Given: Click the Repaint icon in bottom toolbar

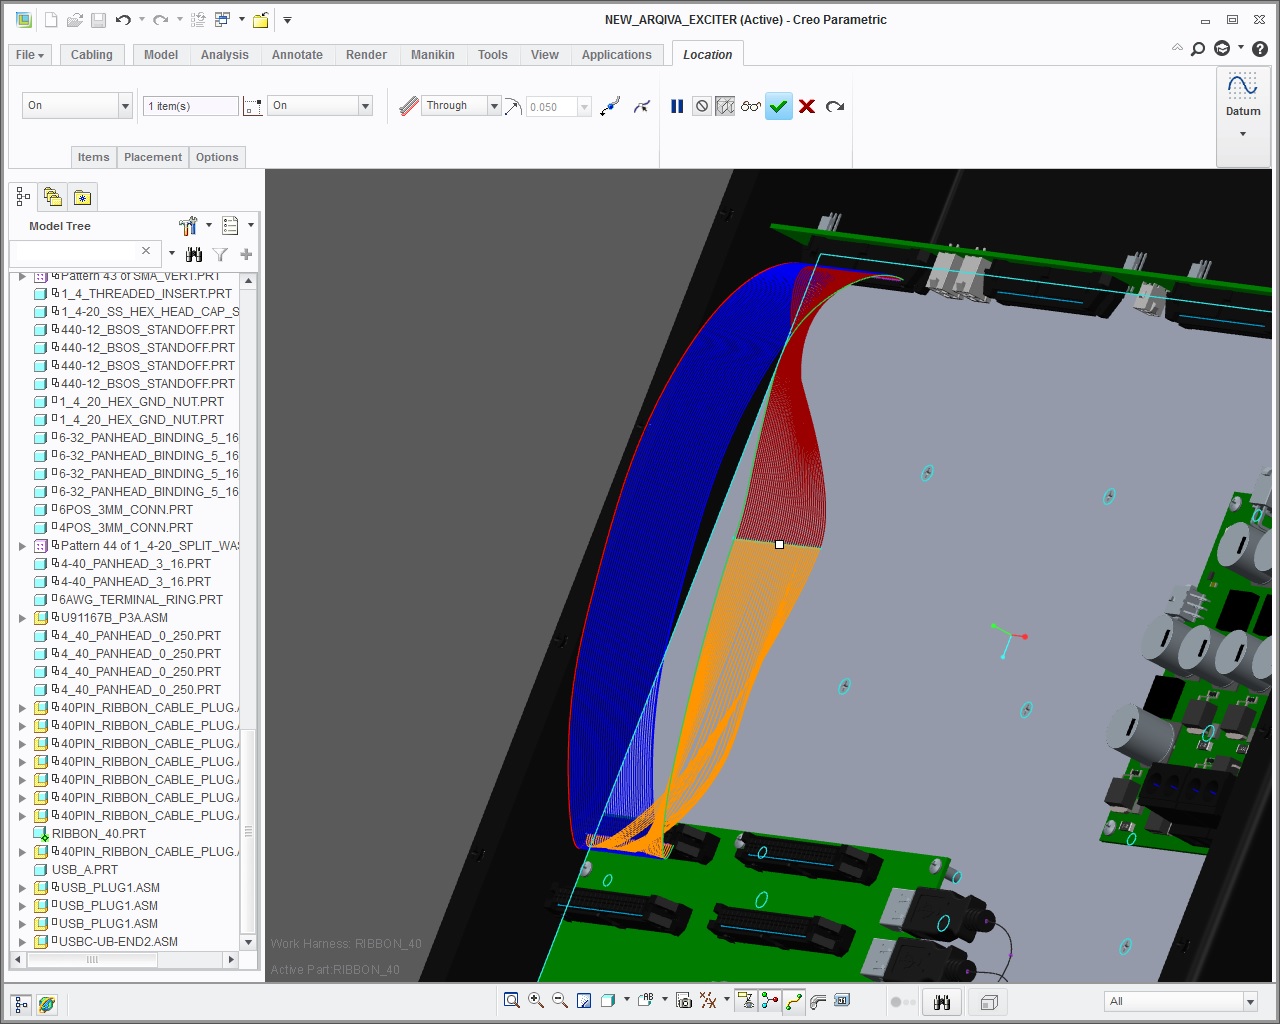Looking at the screenshot, I should (x=584, y=1001).
